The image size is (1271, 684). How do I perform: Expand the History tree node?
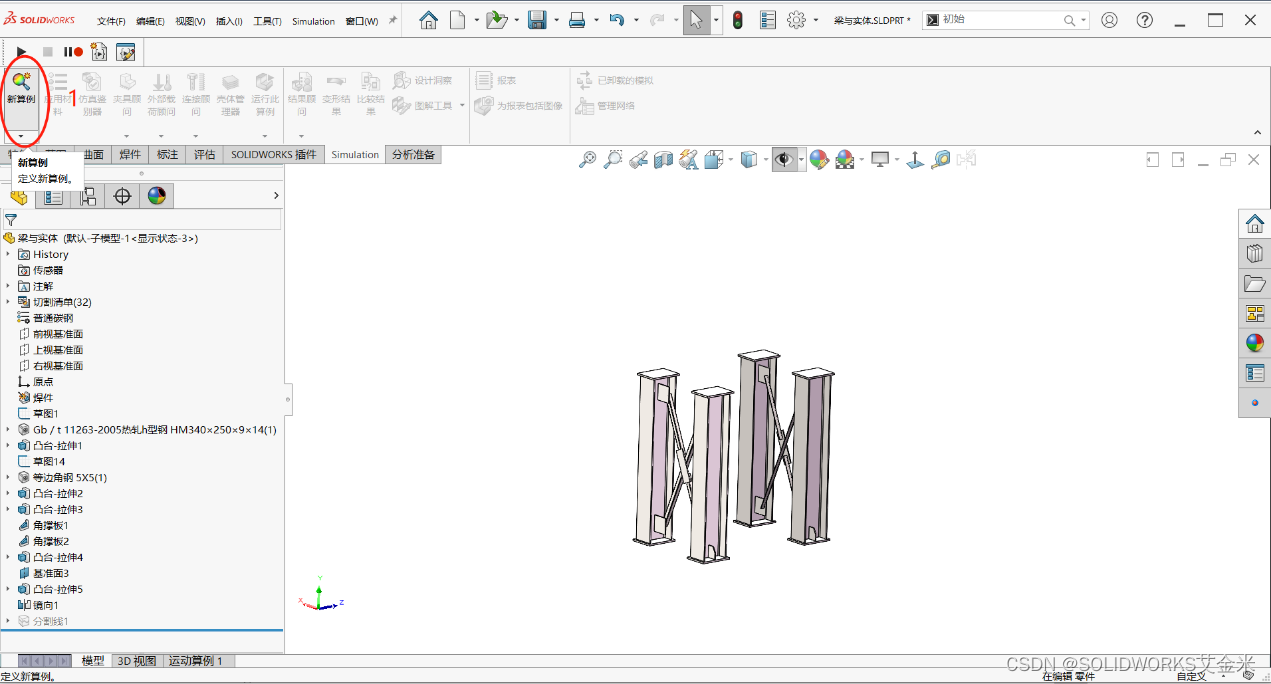(8, 254)
